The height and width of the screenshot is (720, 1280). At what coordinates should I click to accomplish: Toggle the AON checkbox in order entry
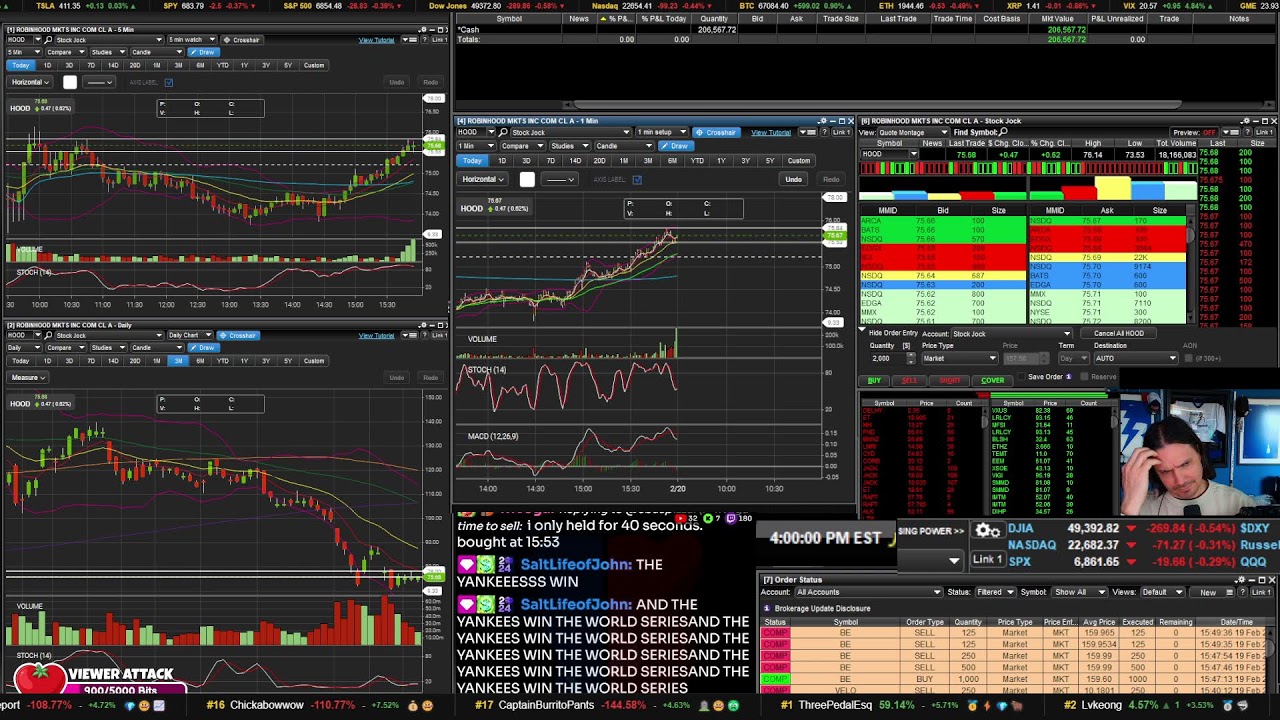pyautogui.click(x=1188, y=358)
